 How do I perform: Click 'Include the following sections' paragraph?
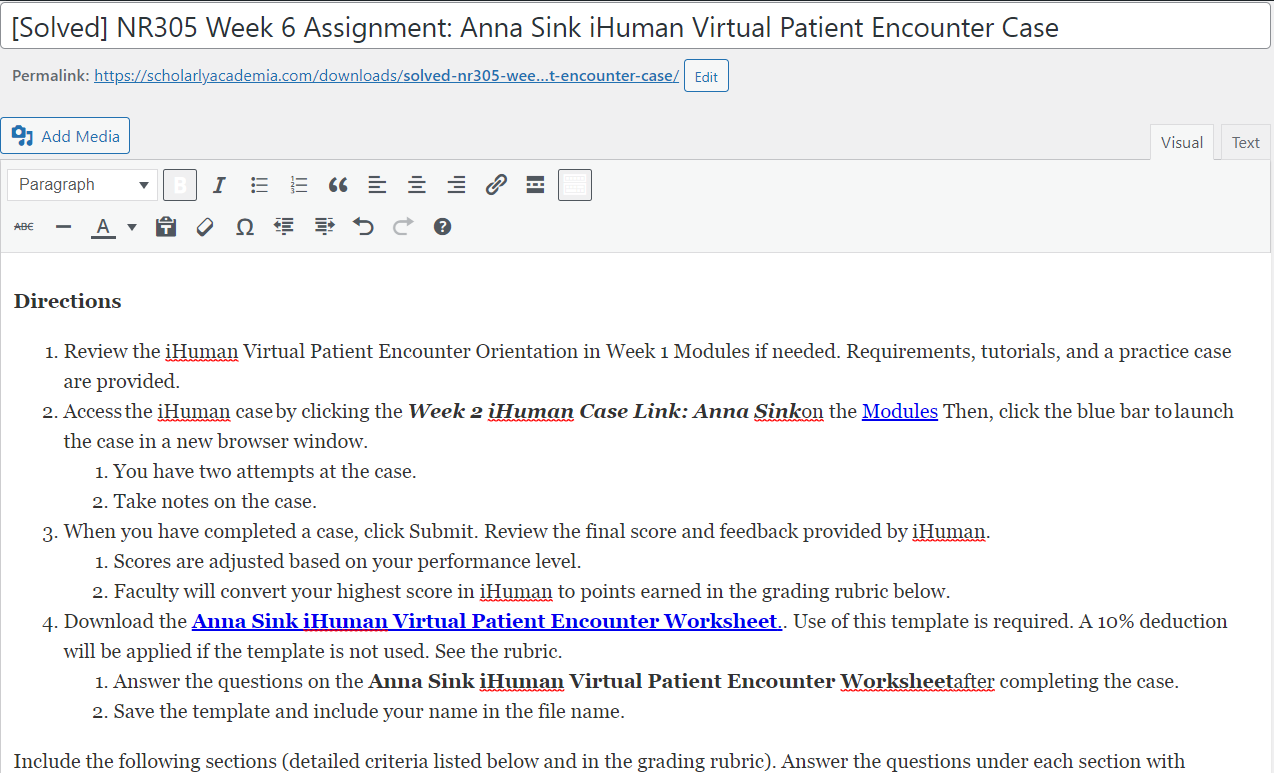(x=599, y=761)
